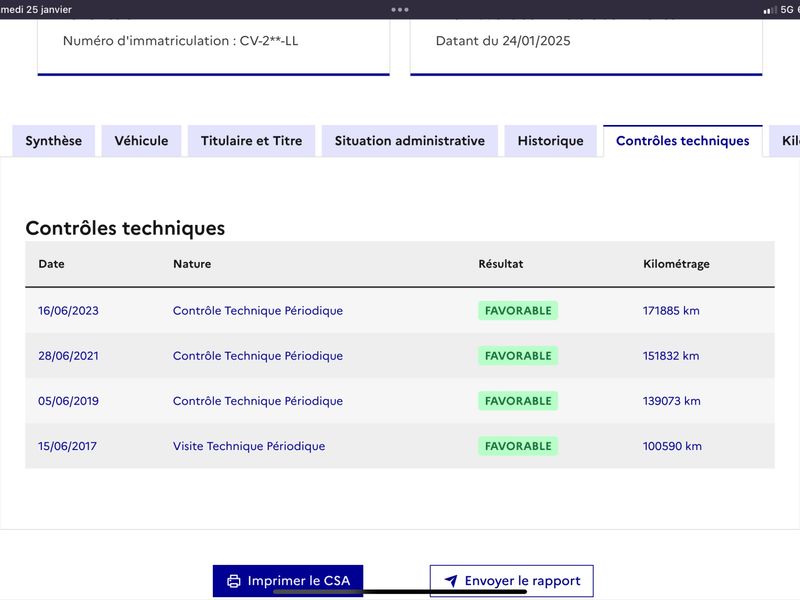The image size is (800, 600).
Task: Go to the Historique tab
Action: [551, 141]
